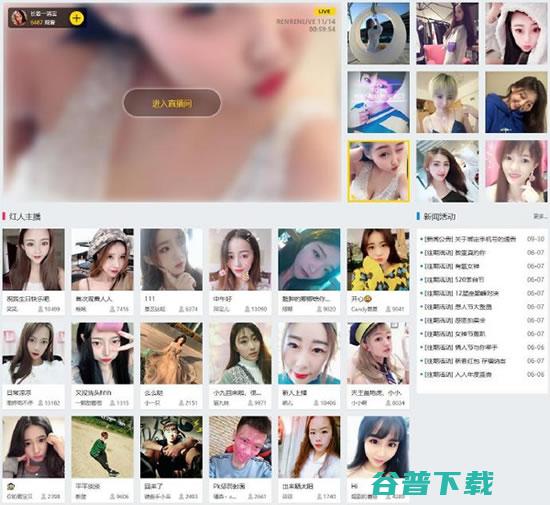Open the navy cap blonde girl stream card

click(x=378, y=365)
